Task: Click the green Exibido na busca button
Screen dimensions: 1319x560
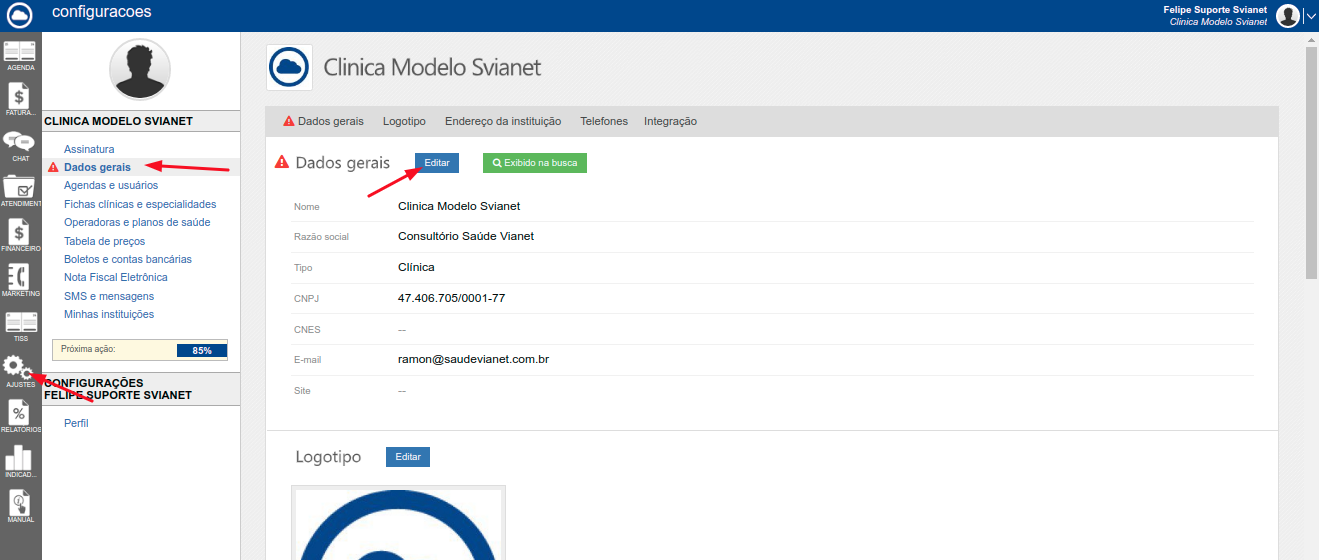Action: pos(535,162)
